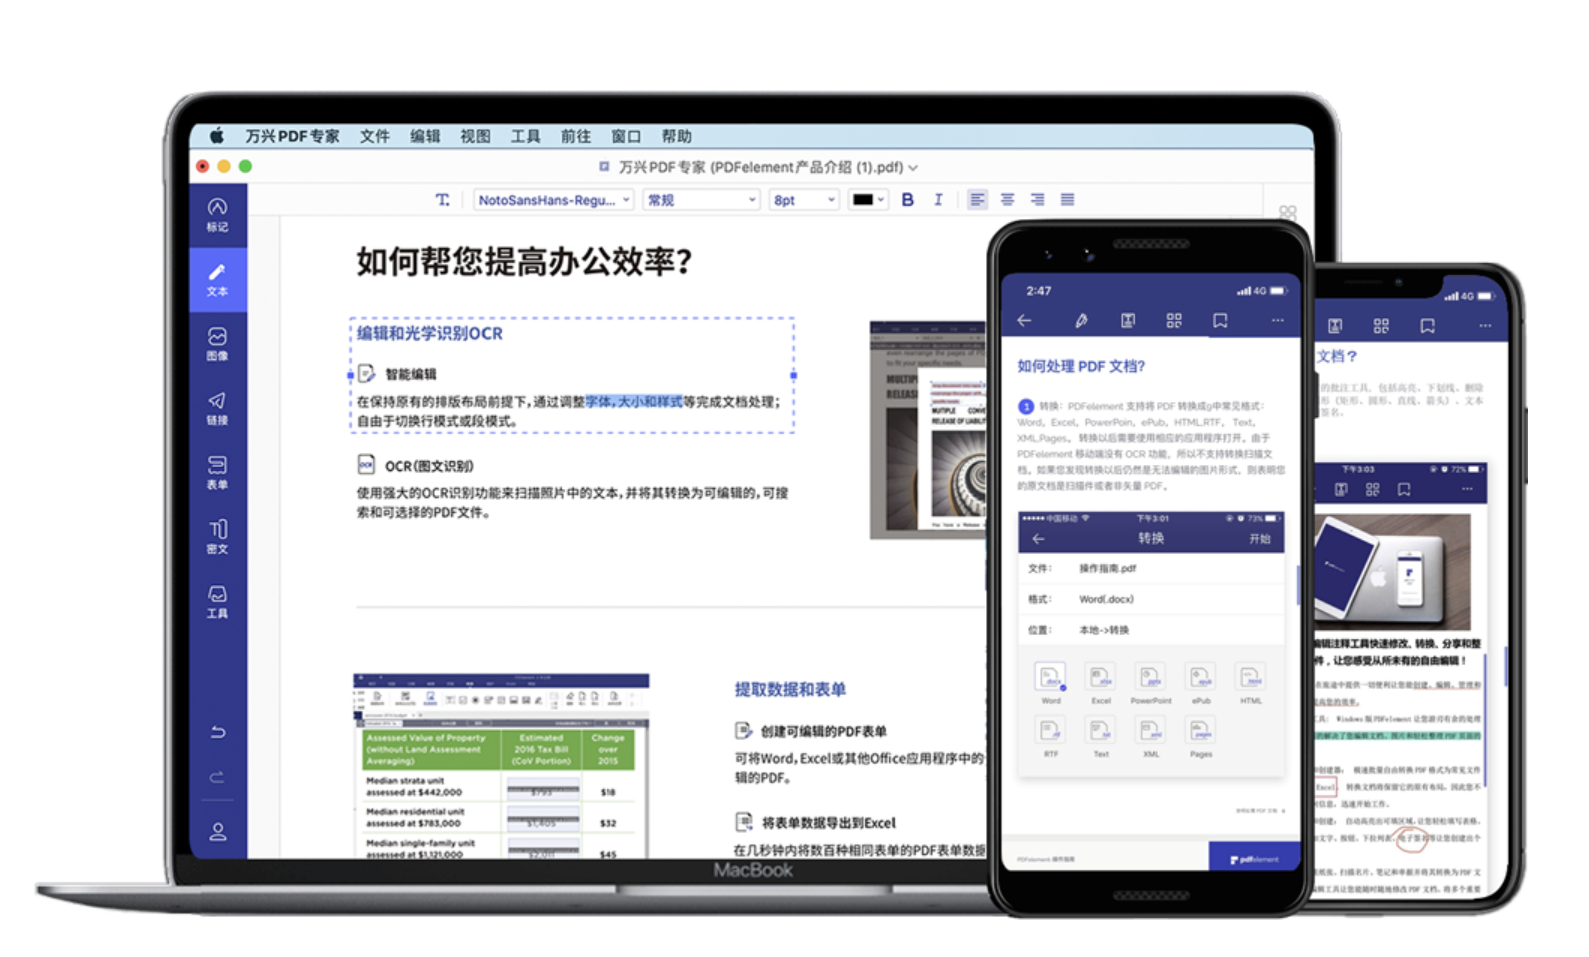Screen dimensions: 1589x957
Task: Tap back arrow on front phone toolbar
Action: tap(1024, 321)
